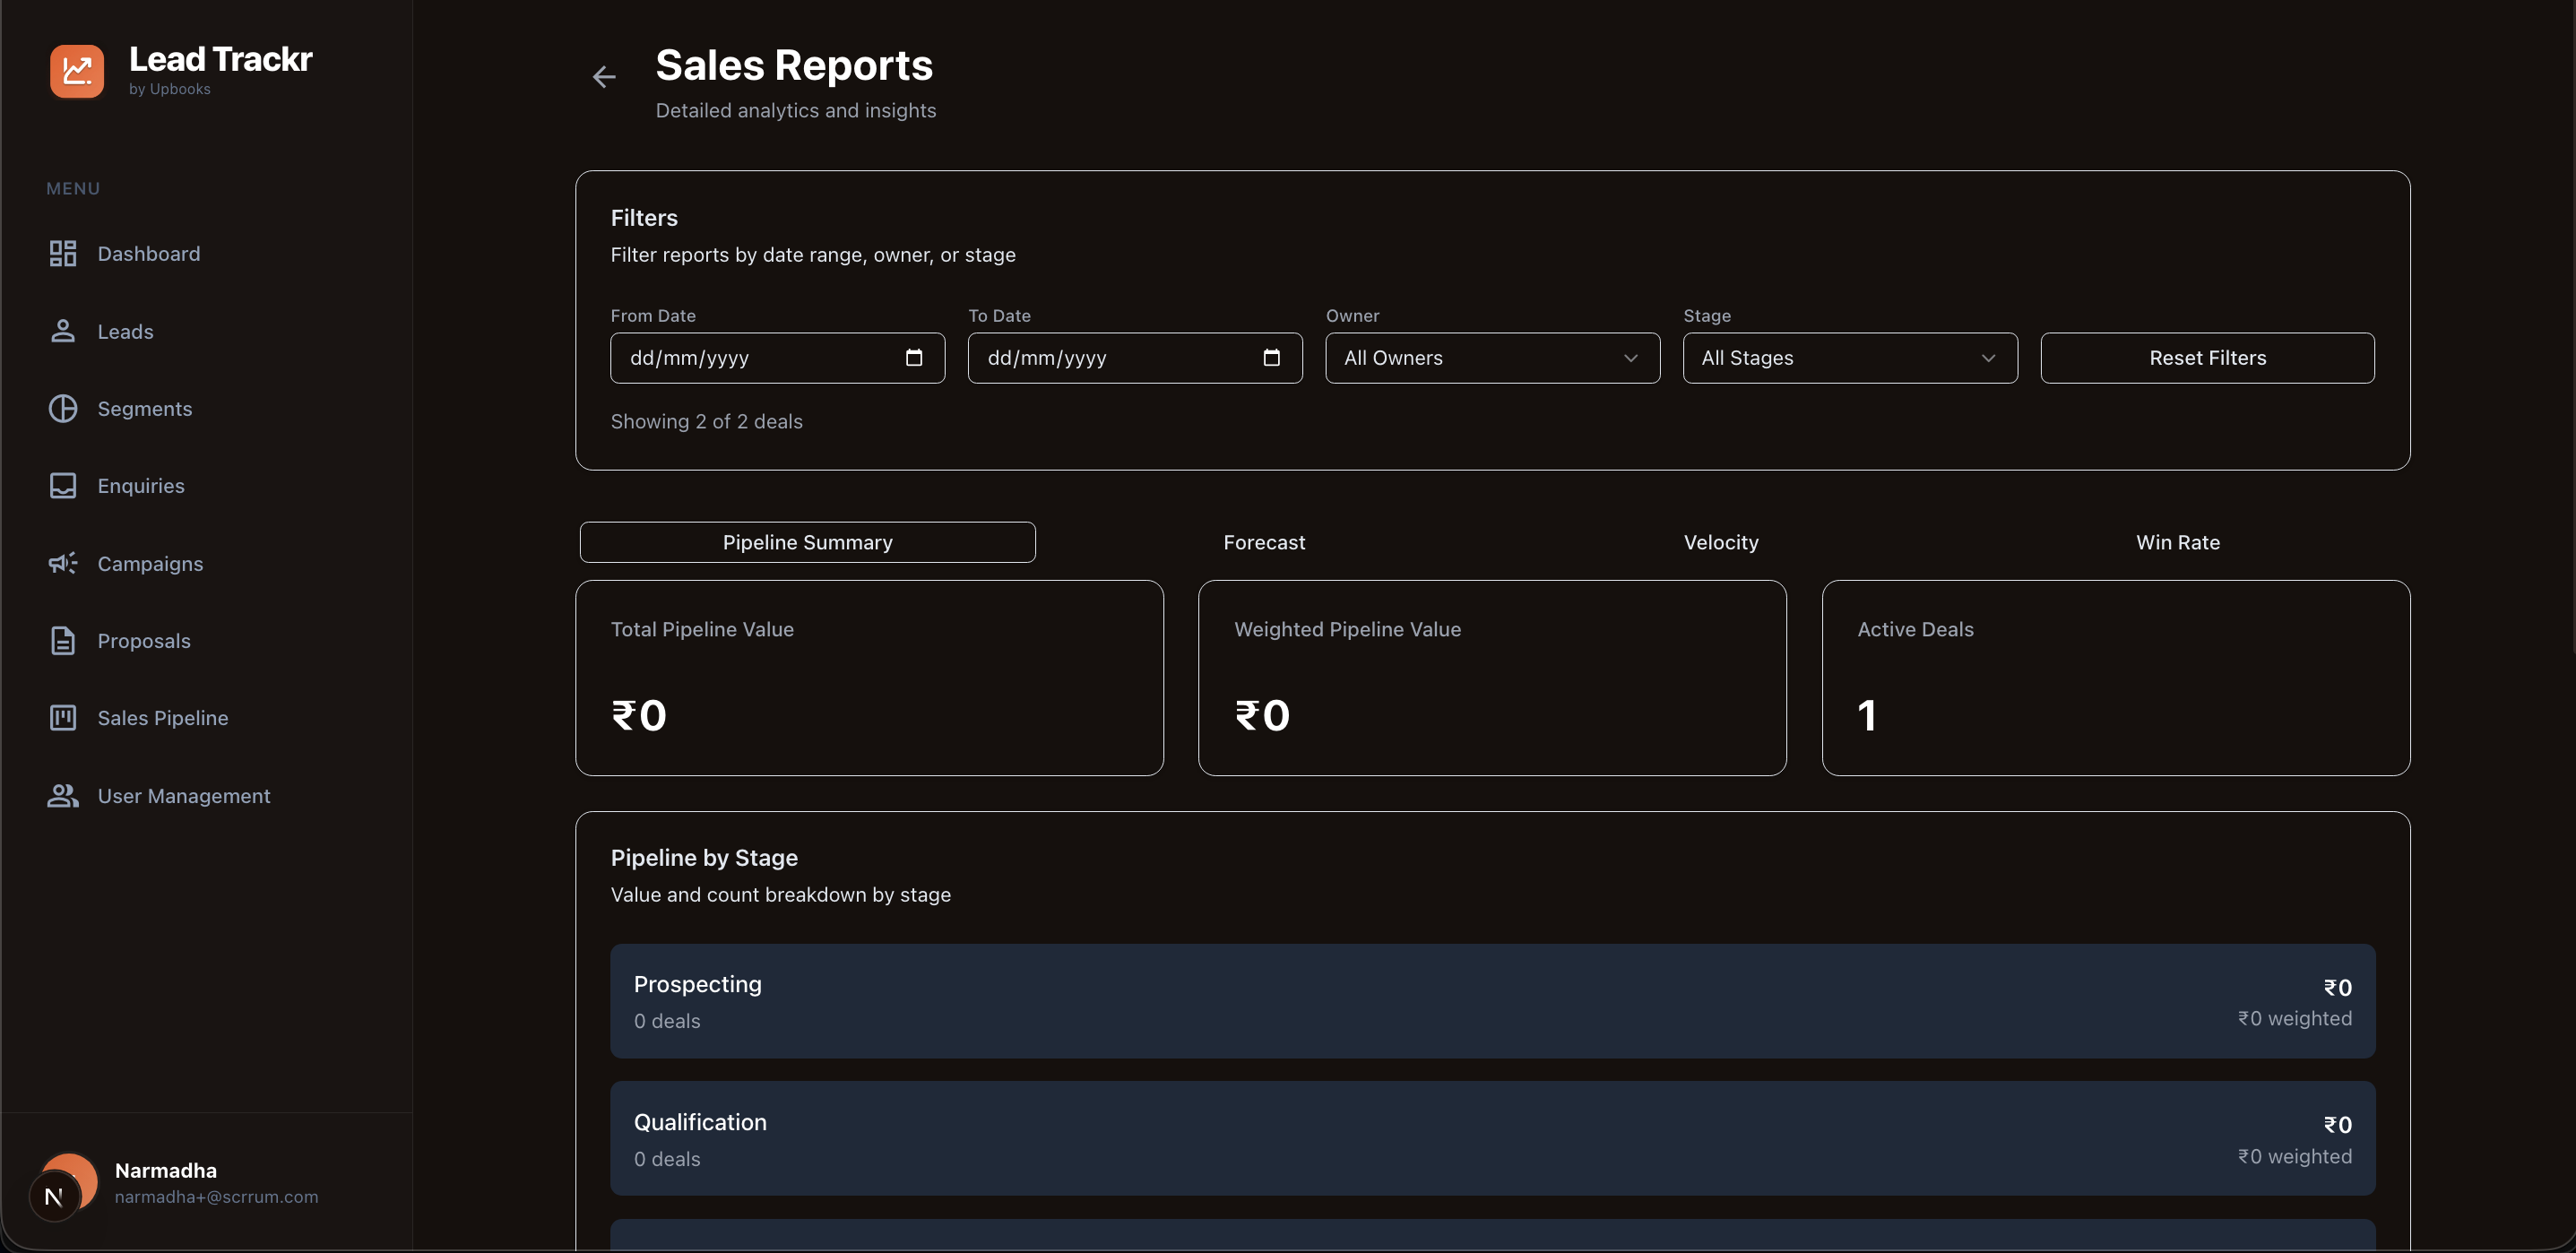Select the Velocity tab

(x=1720, y=542)
